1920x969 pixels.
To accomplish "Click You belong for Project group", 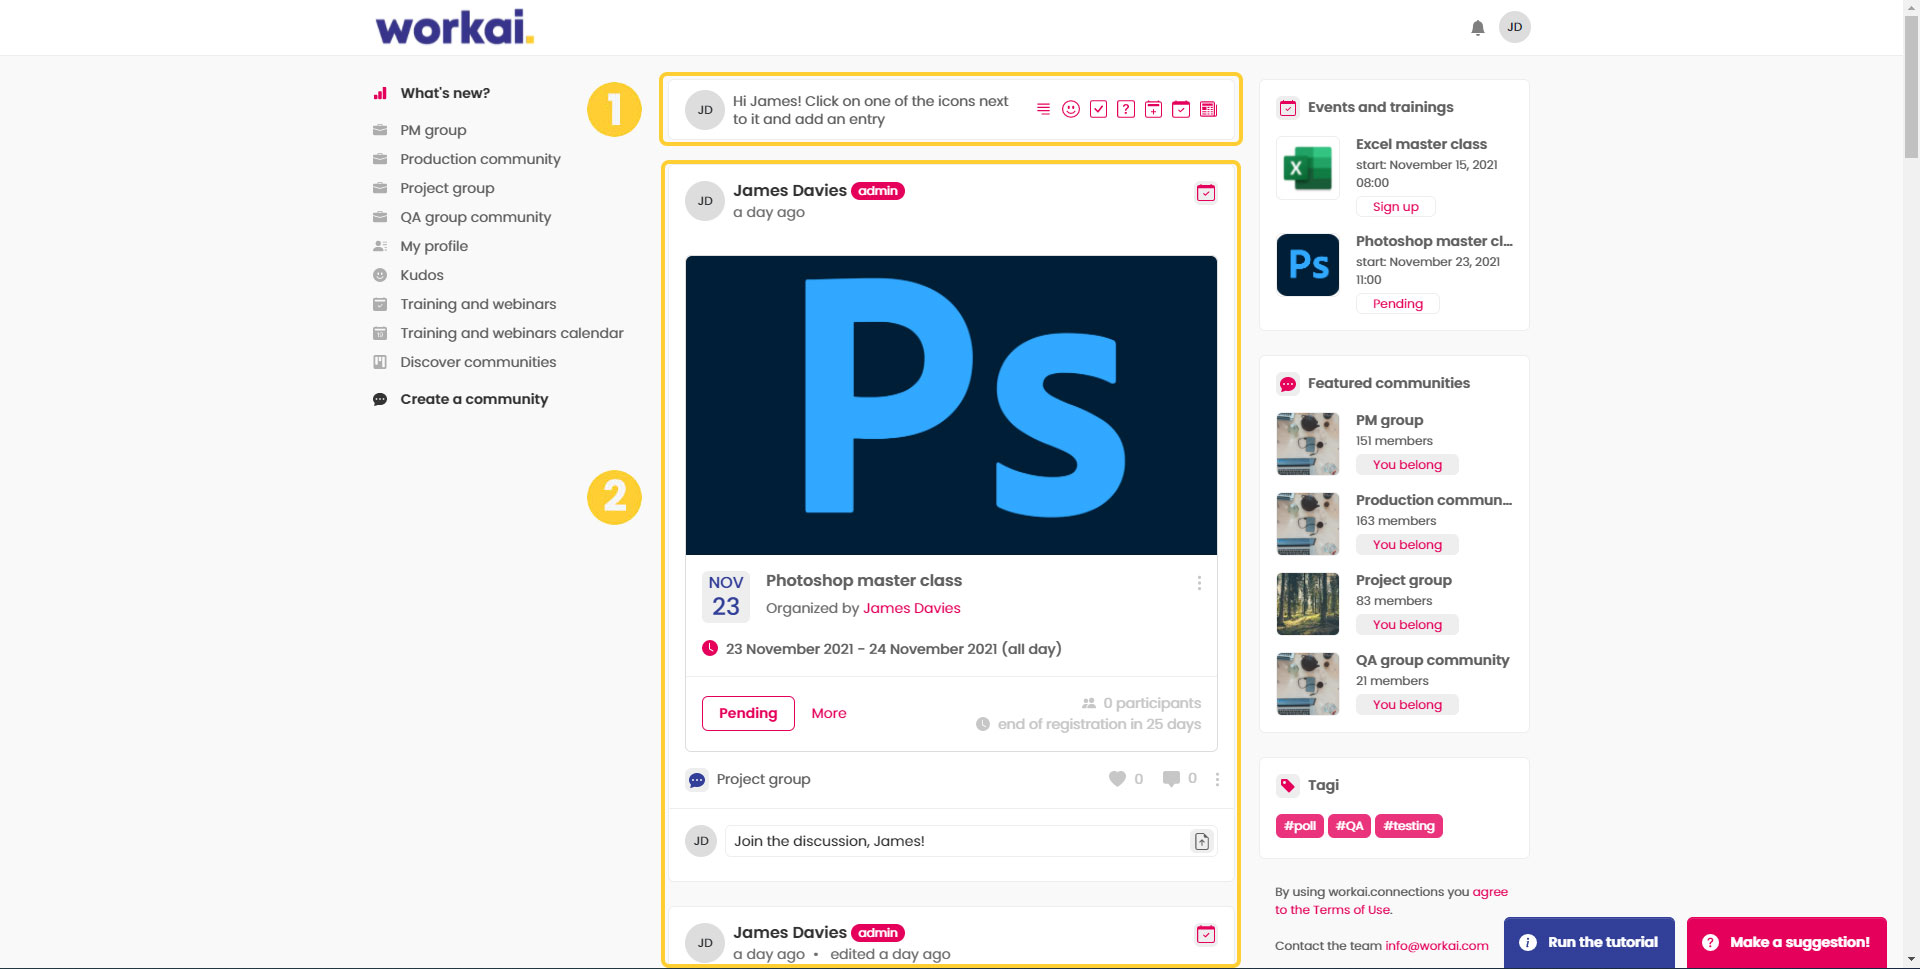I will click(x=1407, y=625).
